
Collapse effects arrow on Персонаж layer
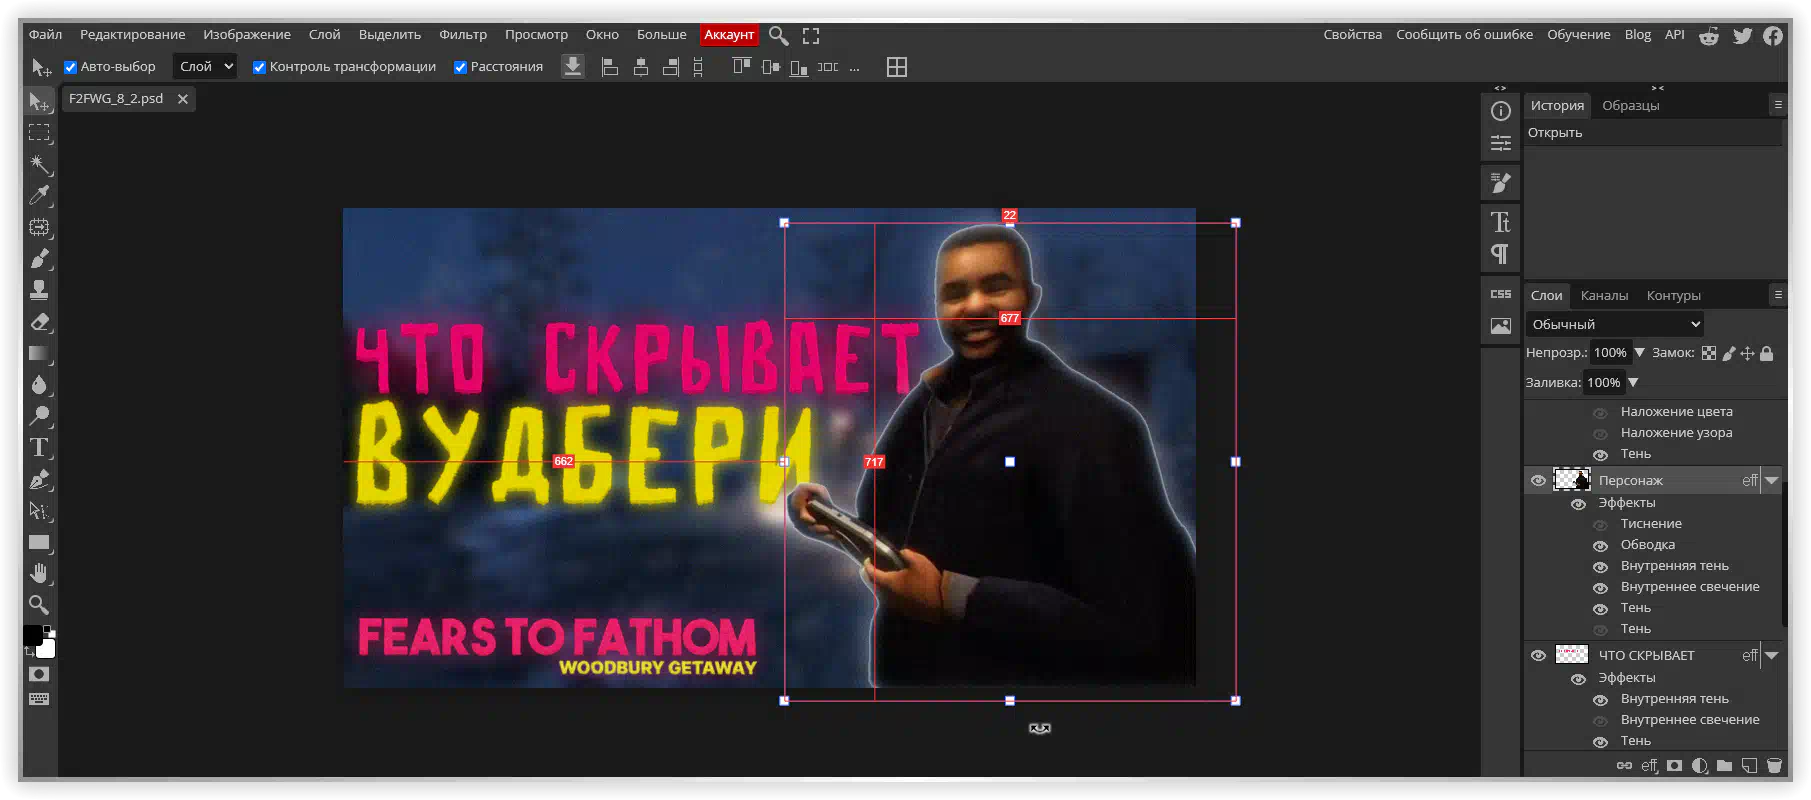(1772, 481)
